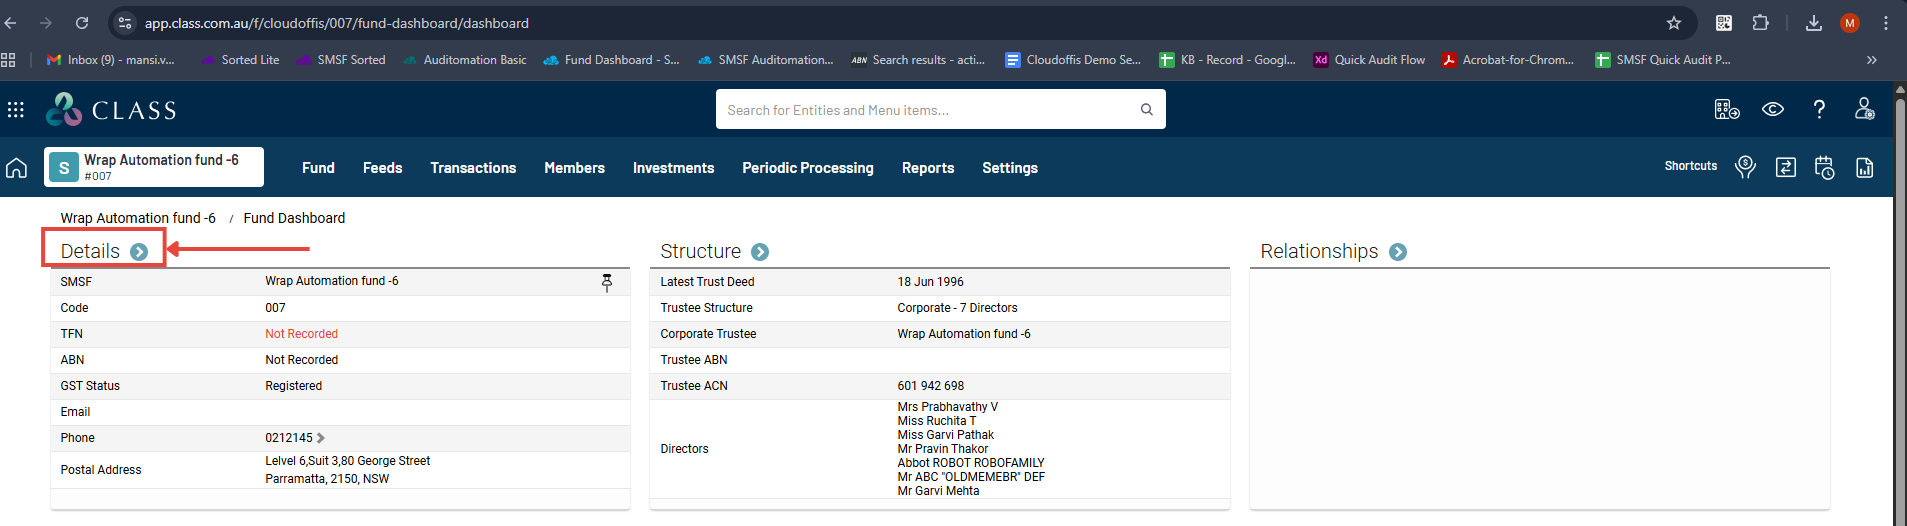Click the eye visibility icon in header
Image resolution: width=1907 pixels, height=526 pixels.
[x=1772, y=109]
